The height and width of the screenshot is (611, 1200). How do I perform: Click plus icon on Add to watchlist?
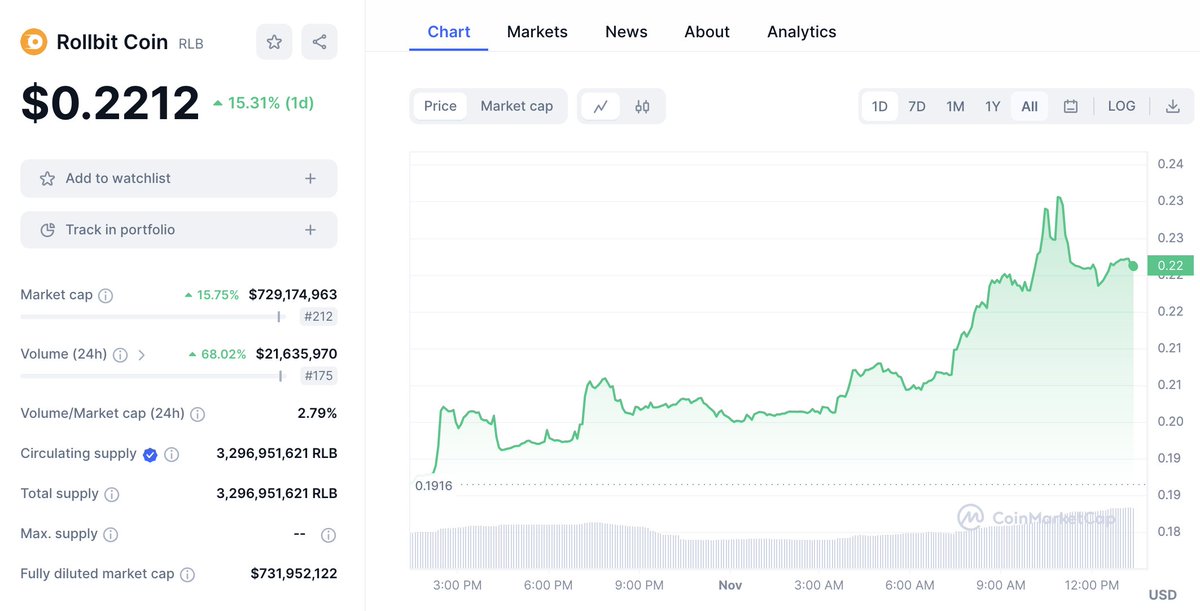pos(310,178)
